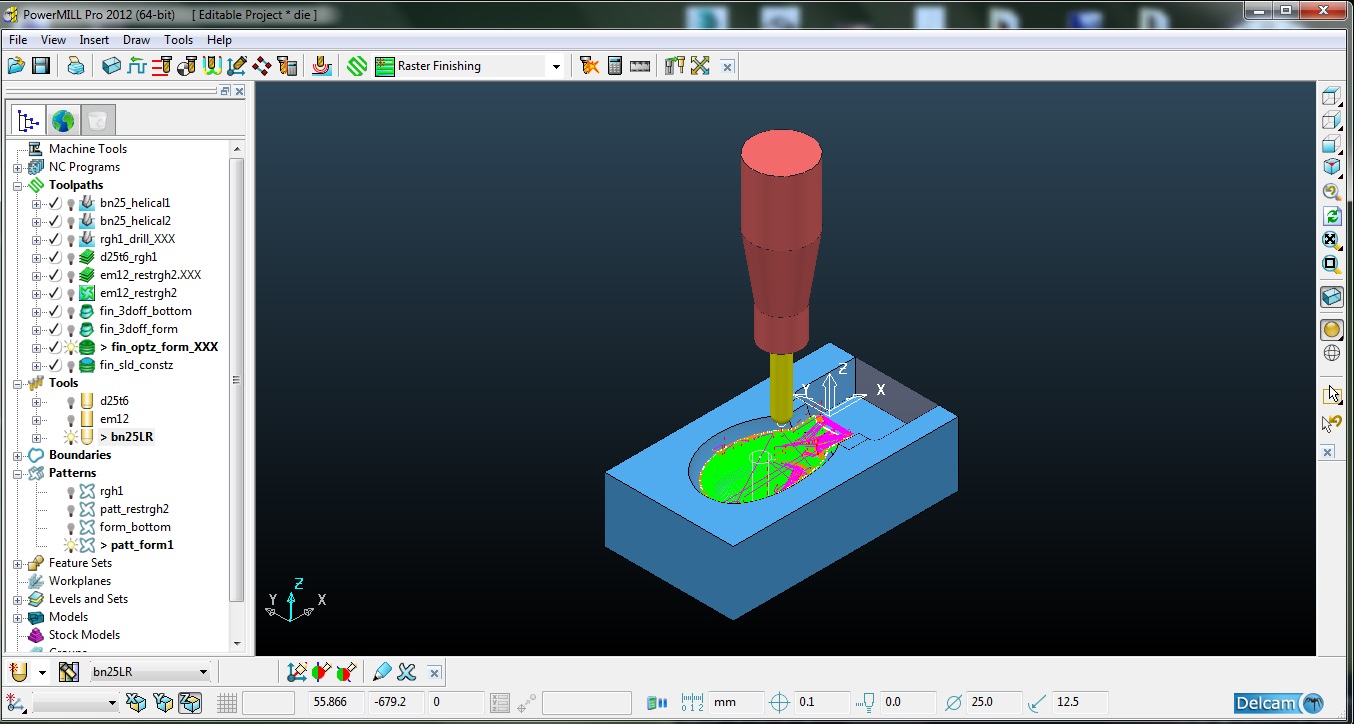Click the calculator icon in main toolbar
The image size is (1359, 724).
pos(615,66)
